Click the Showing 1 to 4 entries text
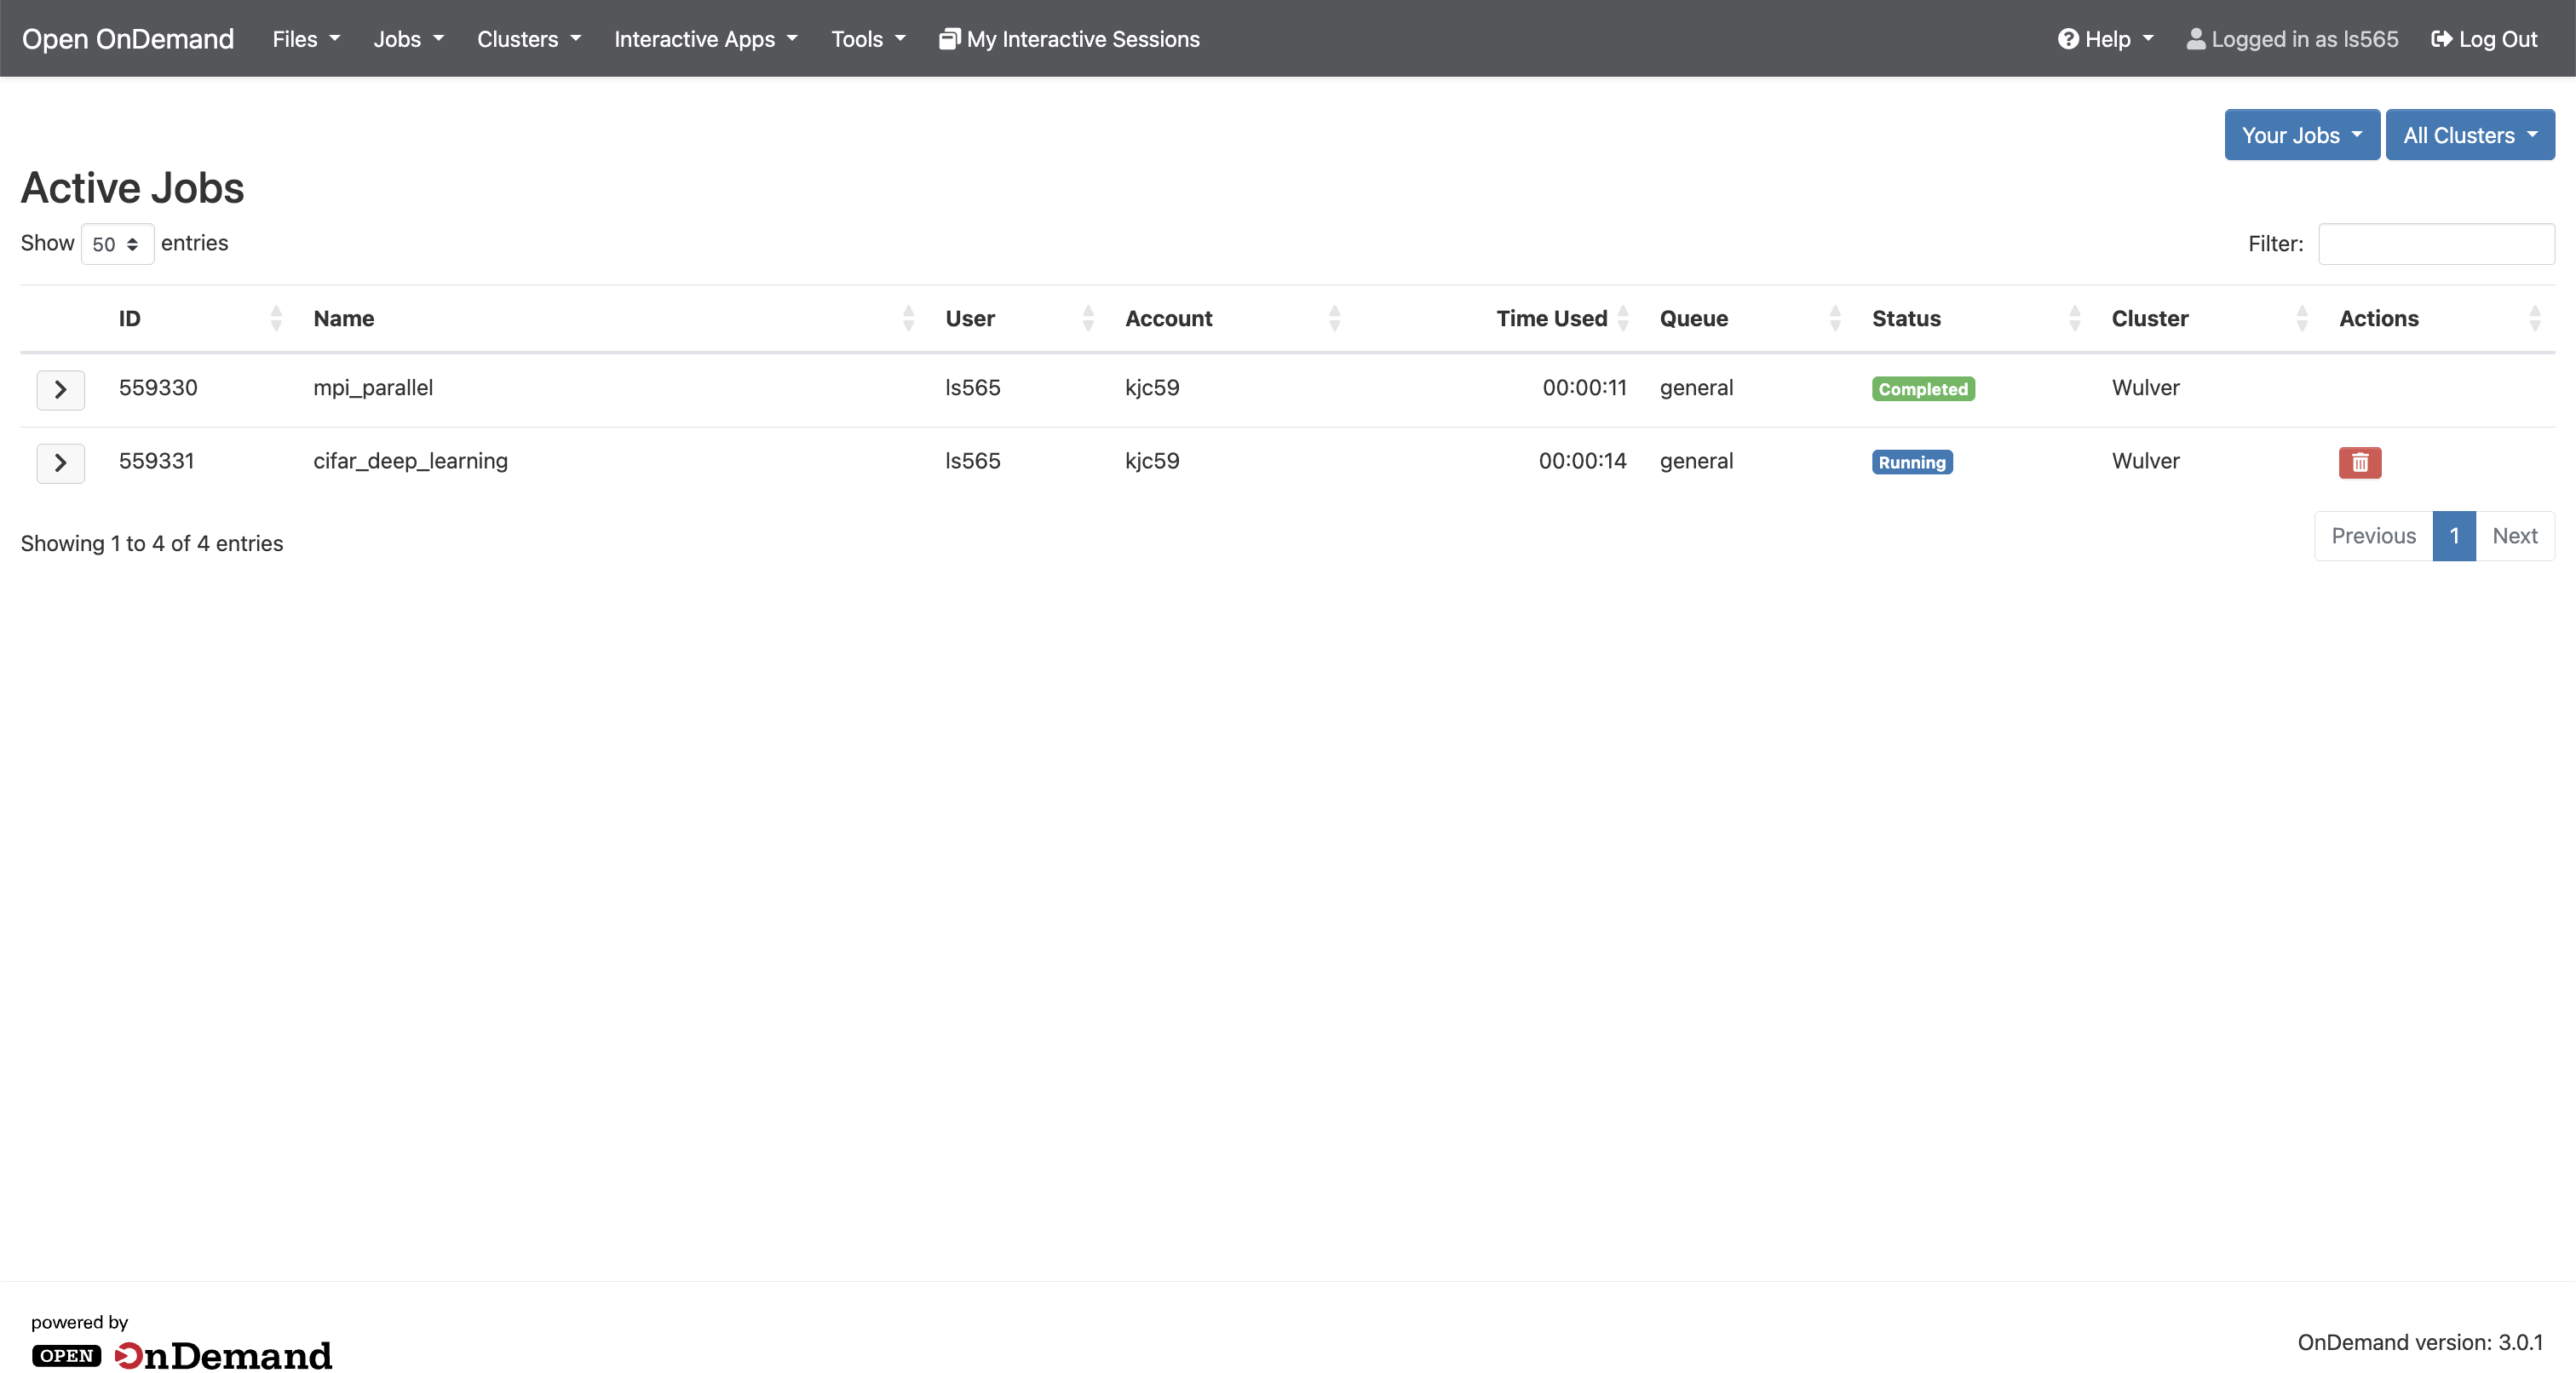 [x=152, y=543]
